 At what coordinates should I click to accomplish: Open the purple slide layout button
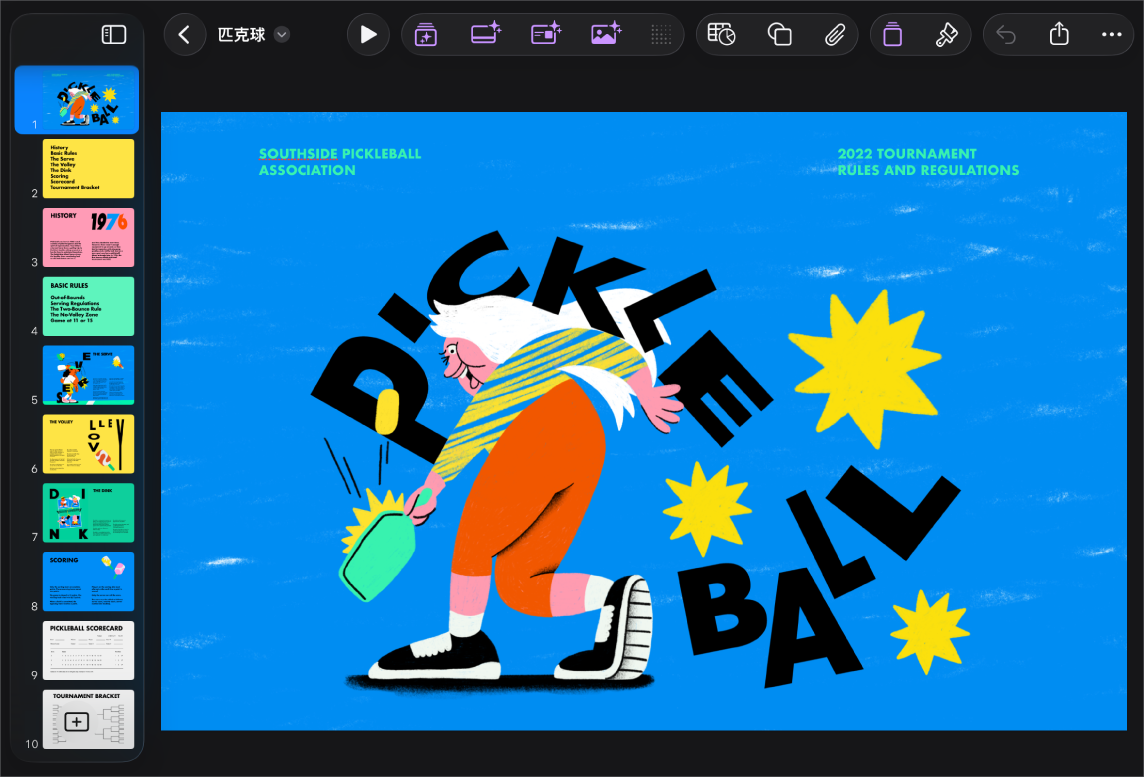tap(893, 35)
